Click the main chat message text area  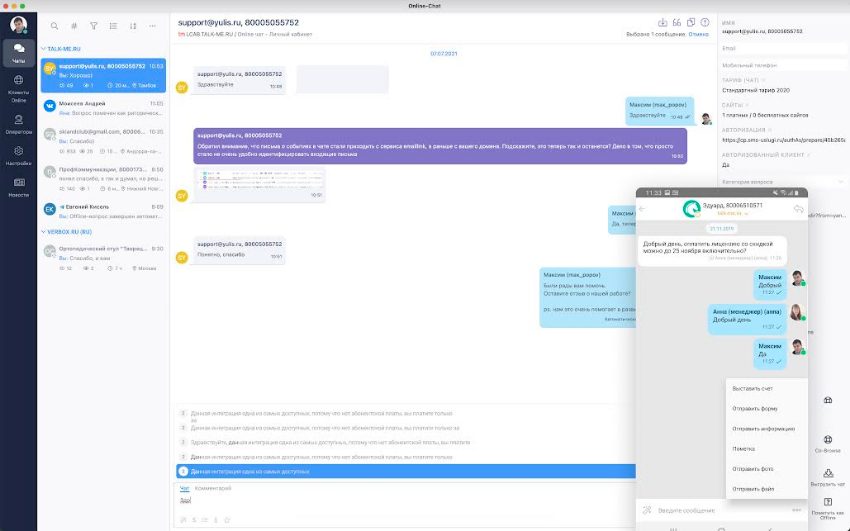404,503
